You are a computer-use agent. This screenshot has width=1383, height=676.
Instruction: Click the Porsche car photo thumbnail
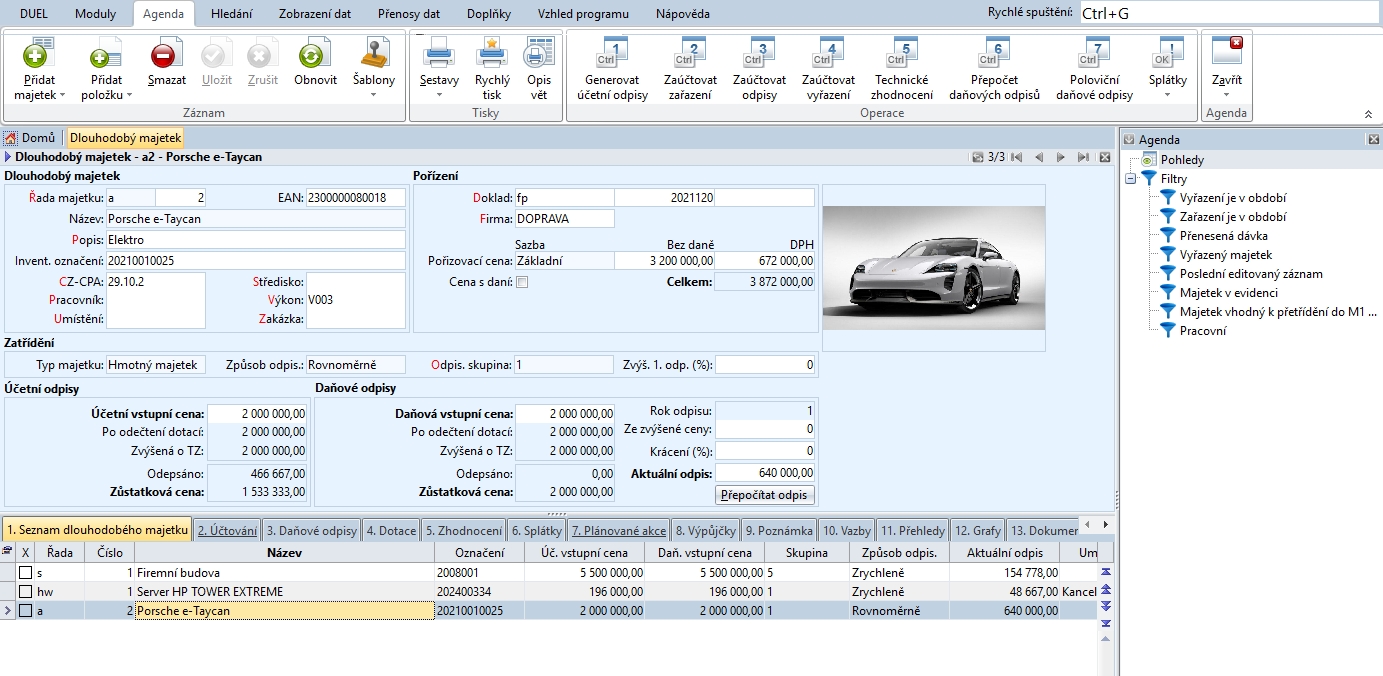933,267
